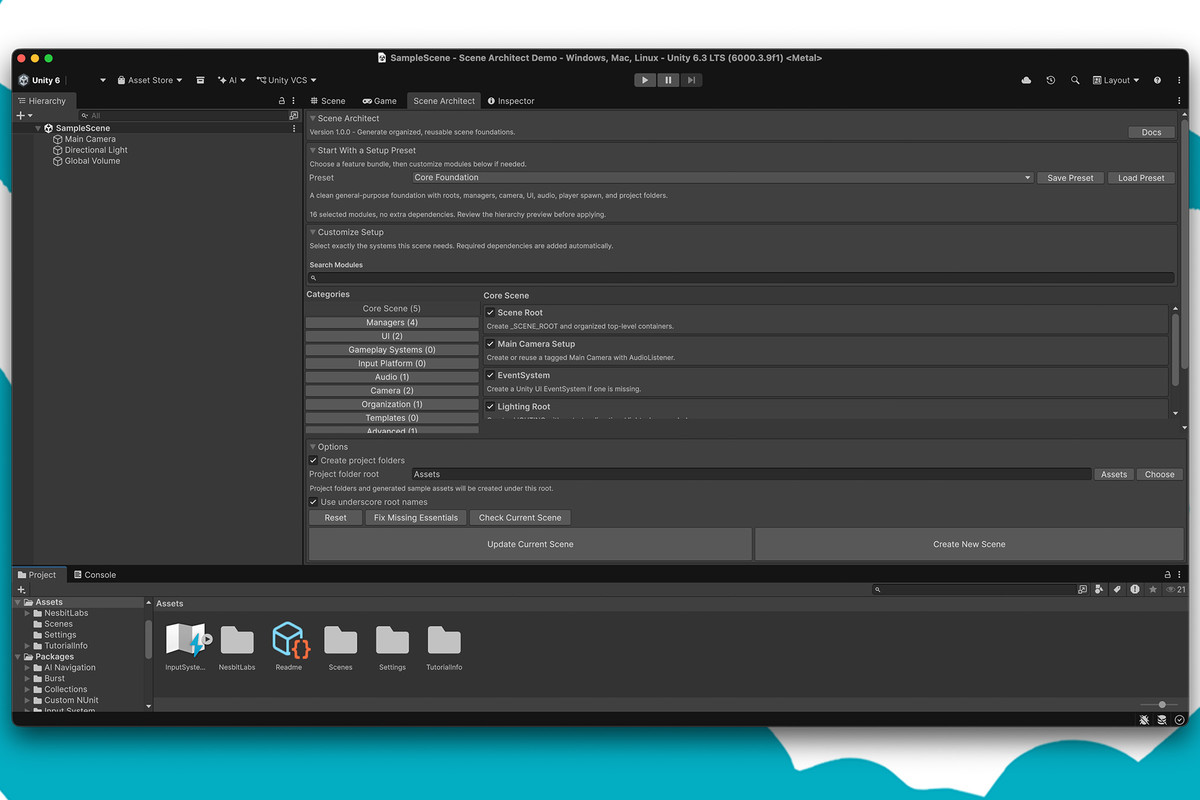This screenshot has height=800, width=1200.
Task: Open the Preset Core Foundation dropdown
Action: pyautogui.click(x=722, y=178)
